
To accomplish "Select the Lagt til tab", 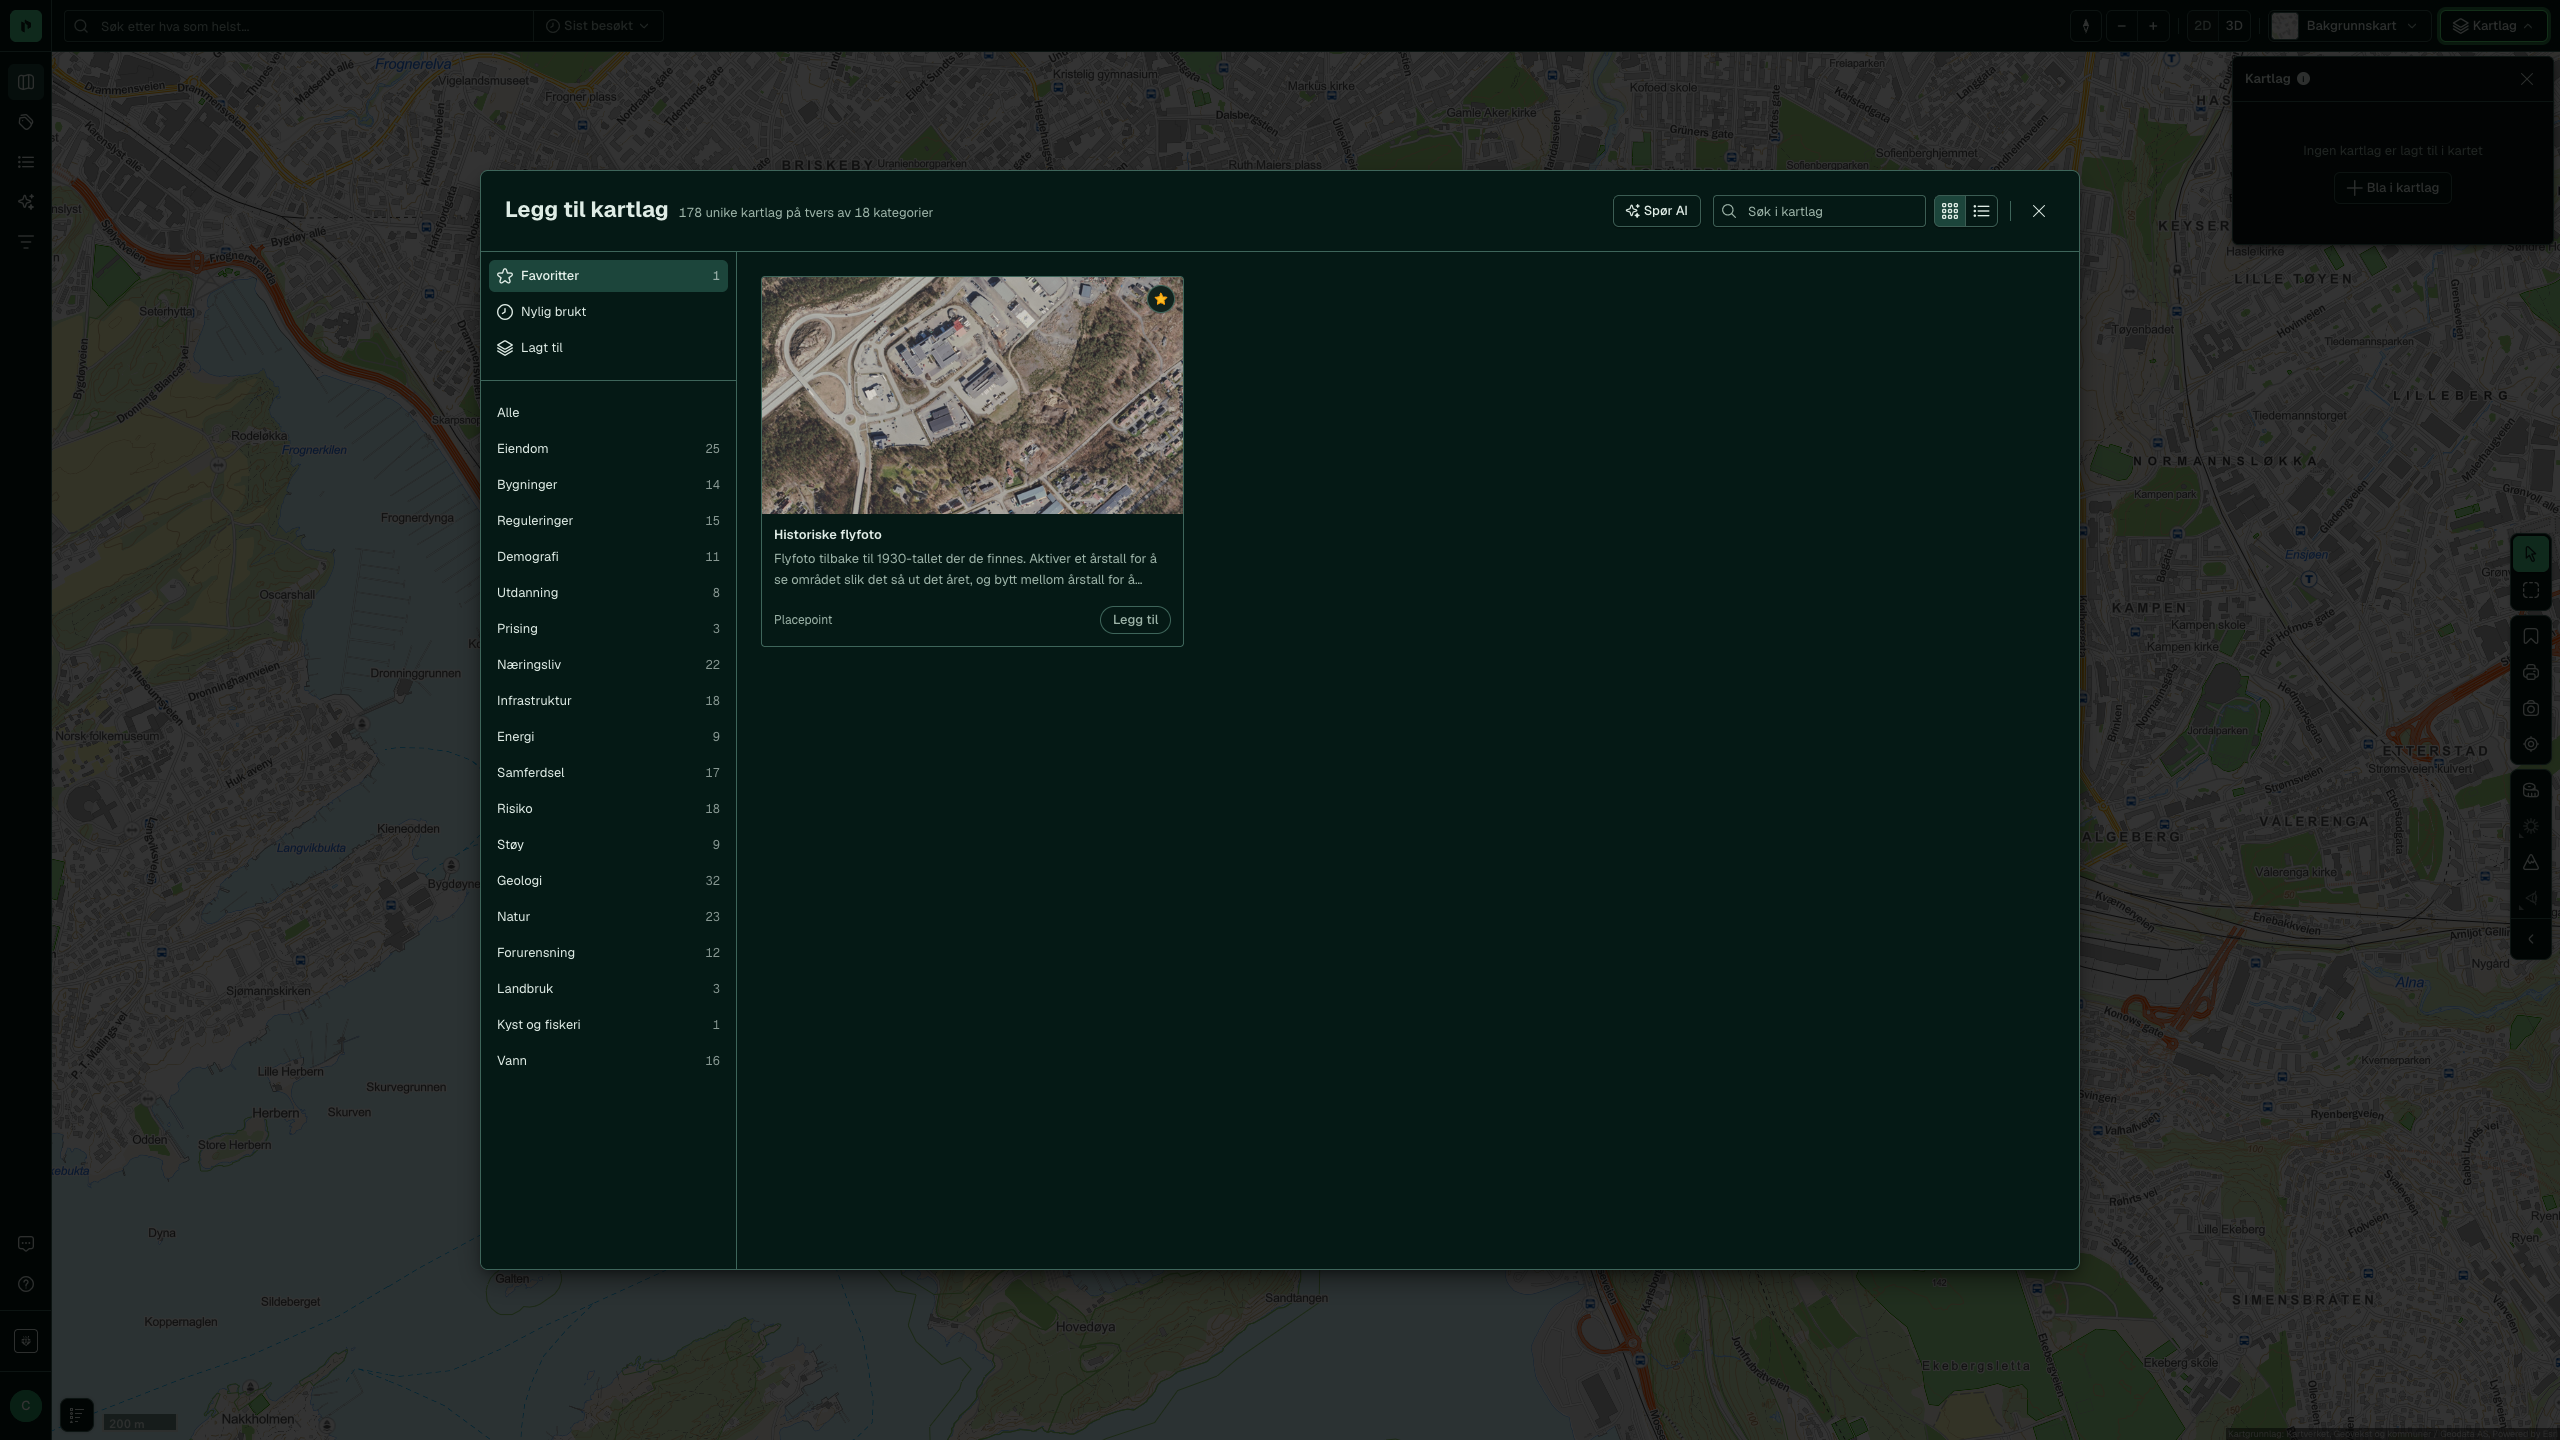I will pyautogui.click(x=608, y=348).
